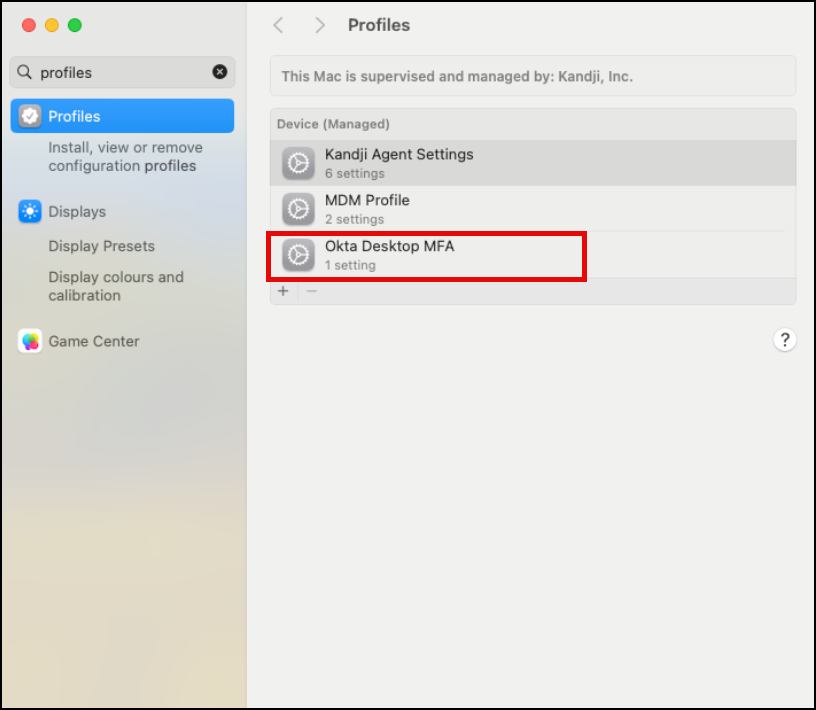Open Display colours and calibration result

click(x=116, y=286)
